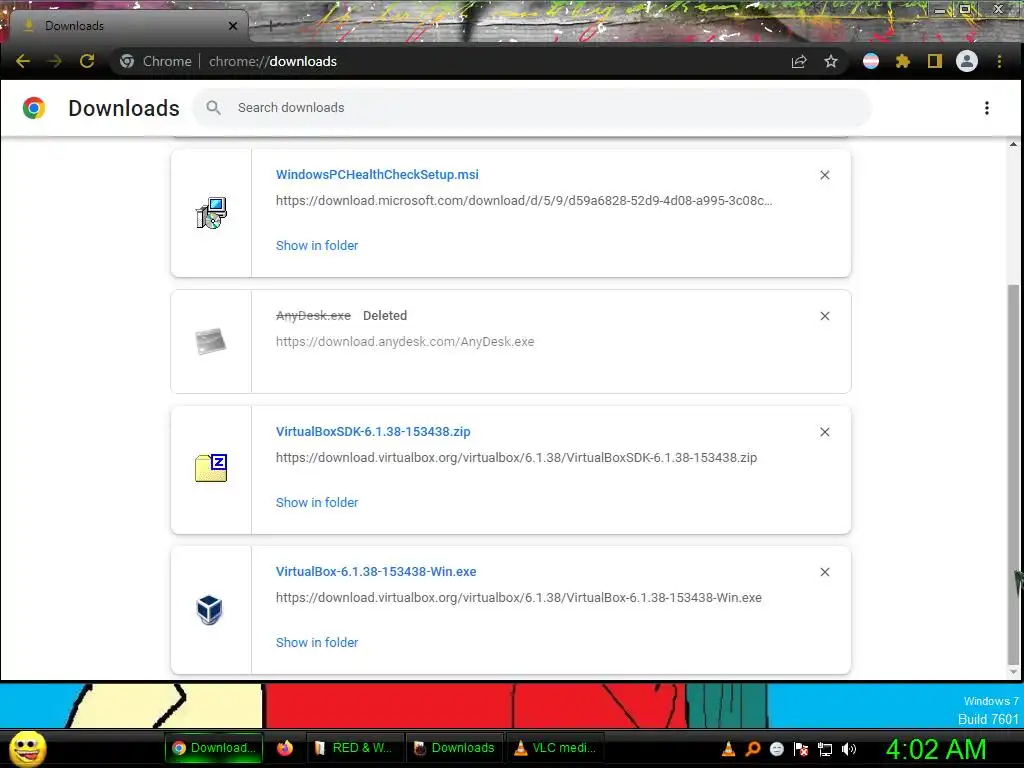Remove AnyDesk.exe entry from list
The image size is (1024, 768).
coord(825,316)
